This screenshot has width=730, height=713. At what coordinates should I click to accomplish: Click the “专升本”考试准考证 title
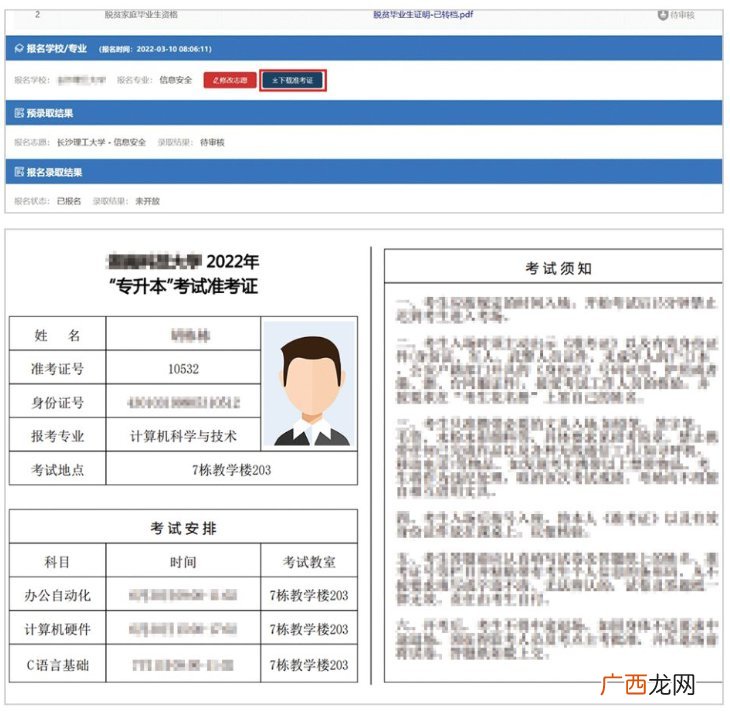(183, 286)
